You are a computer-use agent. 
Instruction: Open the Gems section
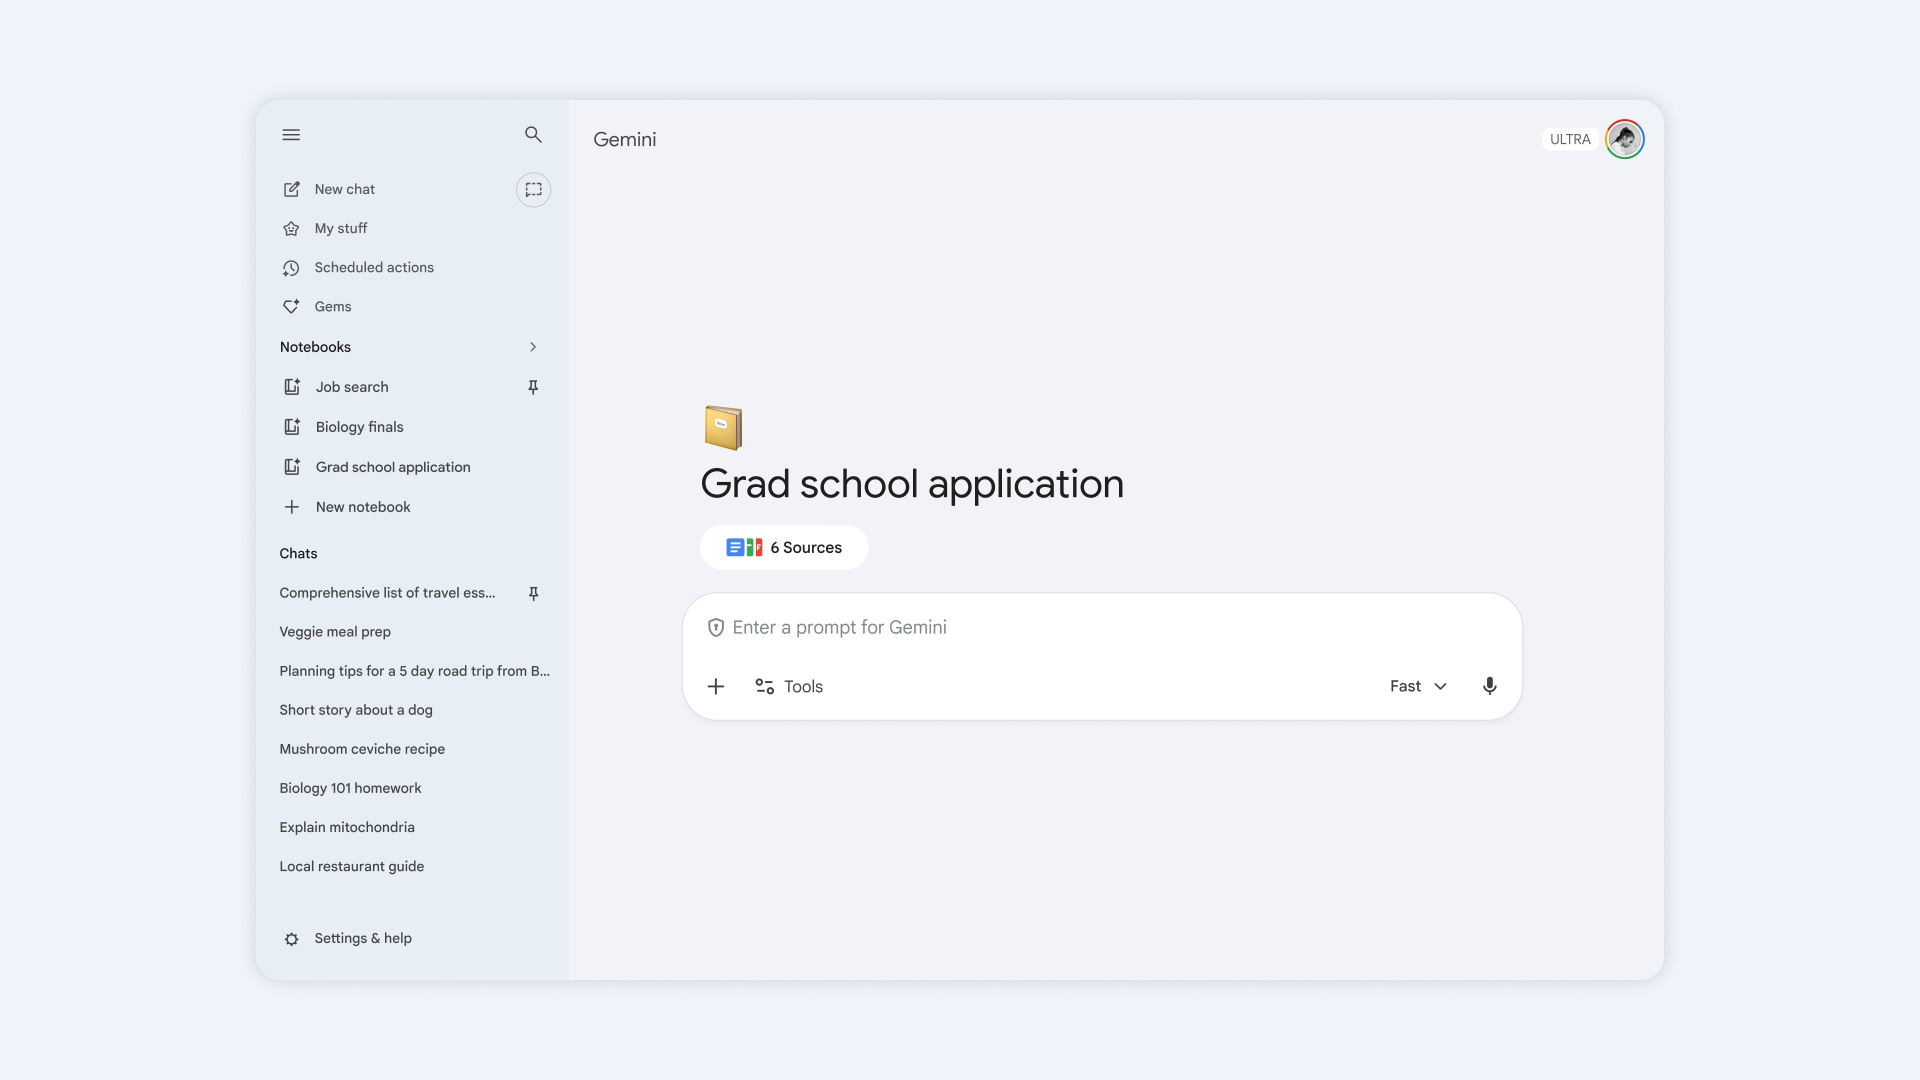pos(332,306)
